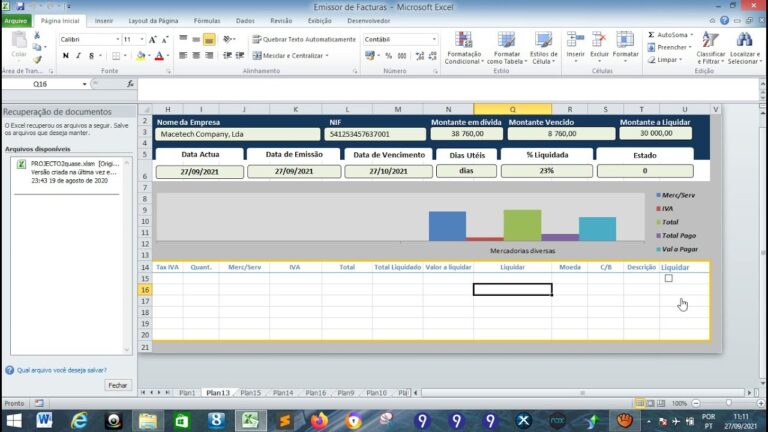Switch to Desenvolvedor ribbon tab
Screen dimensions: 768x432
tap(368, 21)
